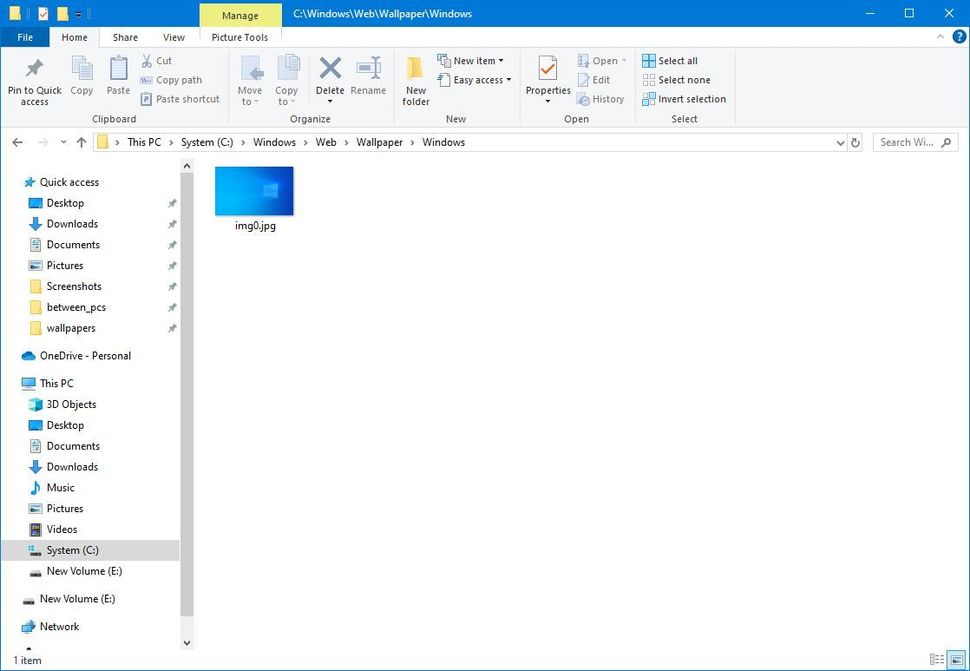Viewport: 970px width, 671px height.
Task: Open the address bar history dropdown
Action: point(839,142)
